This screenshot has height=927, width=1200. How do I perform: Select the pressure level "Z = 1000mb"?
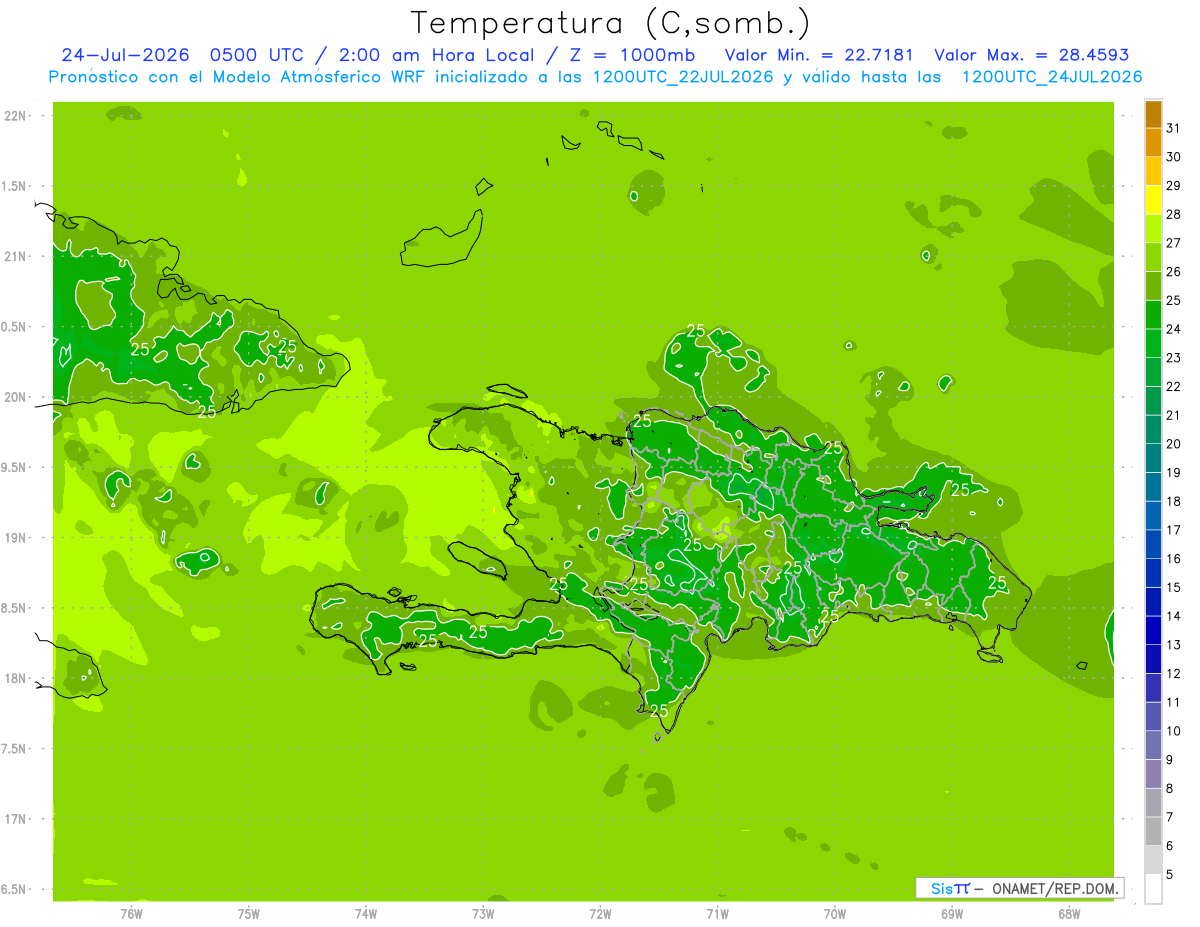633,55
